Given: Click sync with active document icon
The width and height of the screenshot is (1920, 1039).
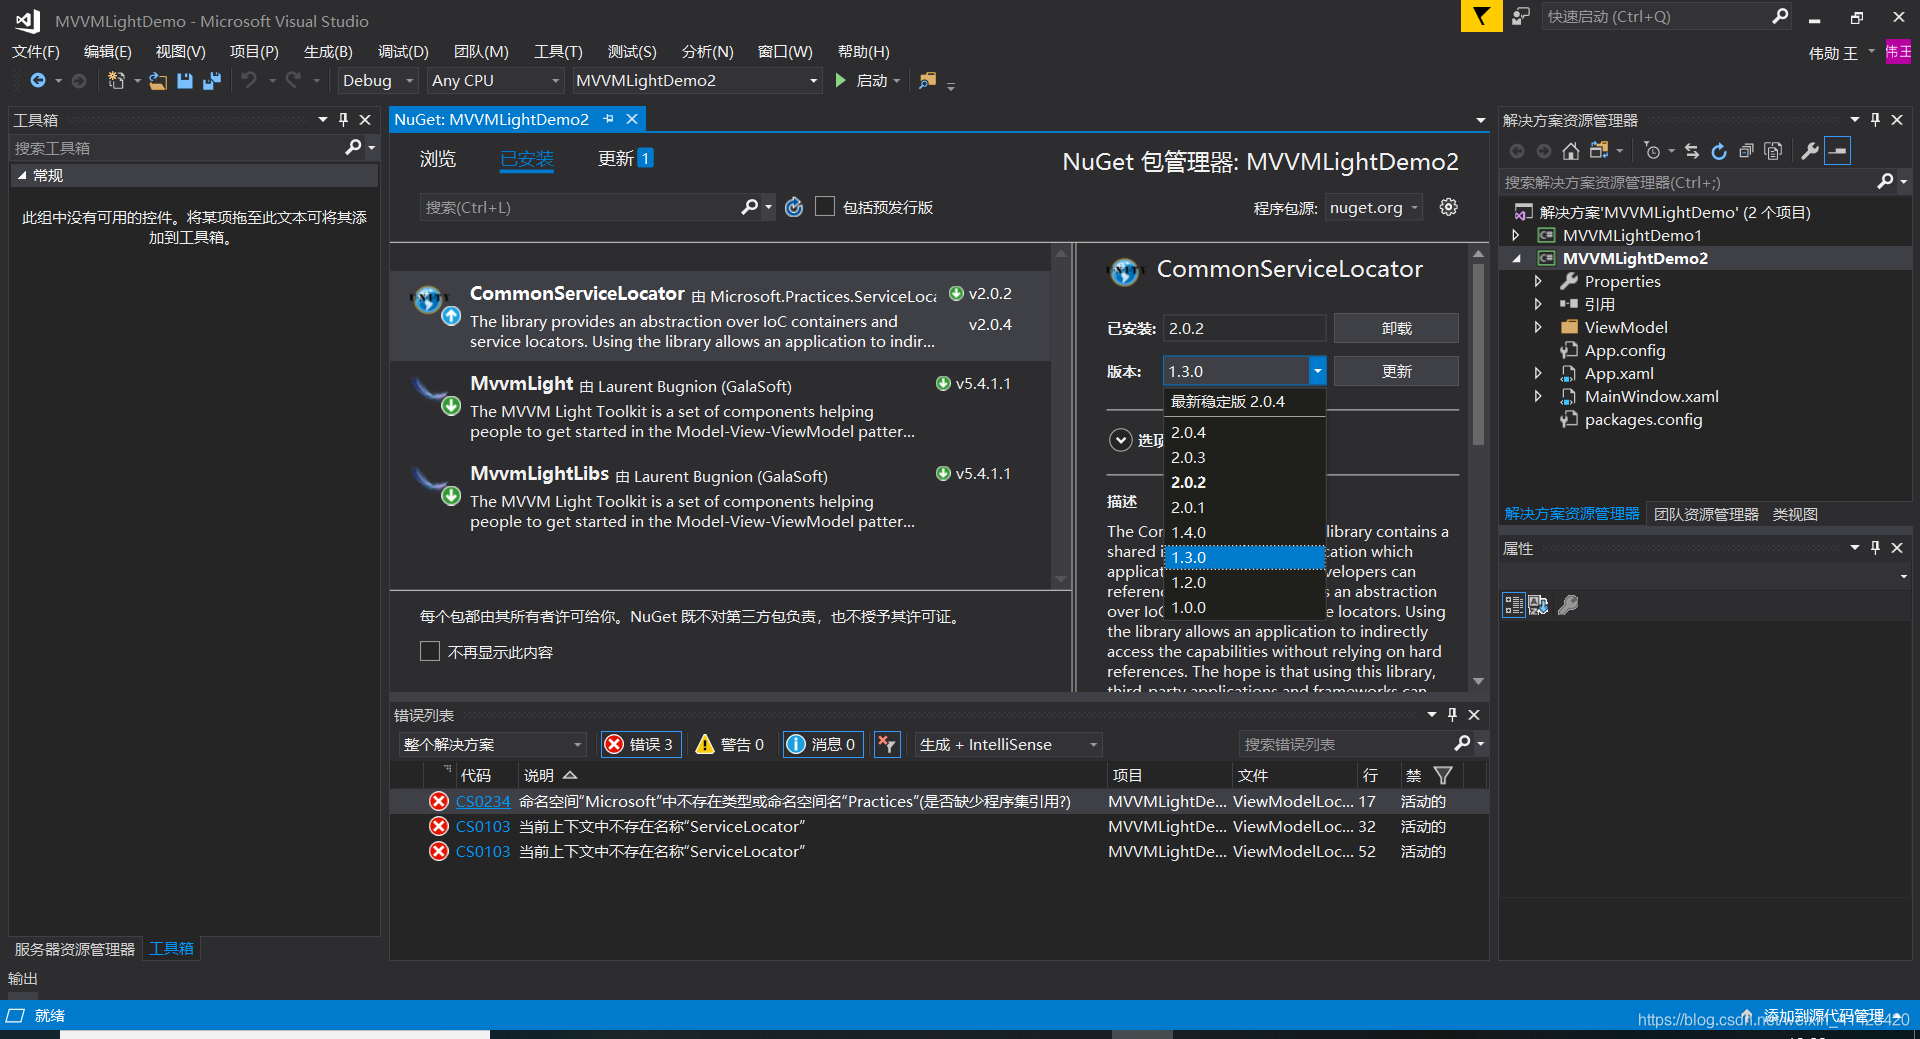Looking at the screenshot, I should [1692, 151].
